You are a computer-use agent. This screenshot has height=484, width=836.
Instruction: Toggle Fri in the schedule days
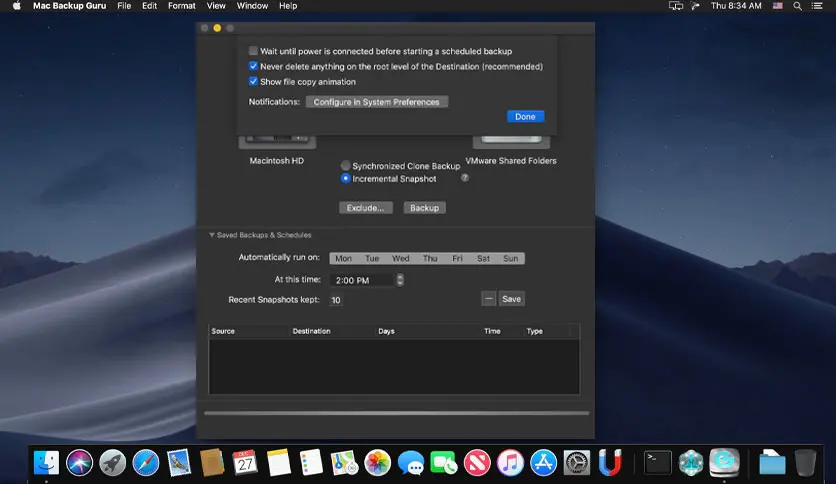(457, 259)
